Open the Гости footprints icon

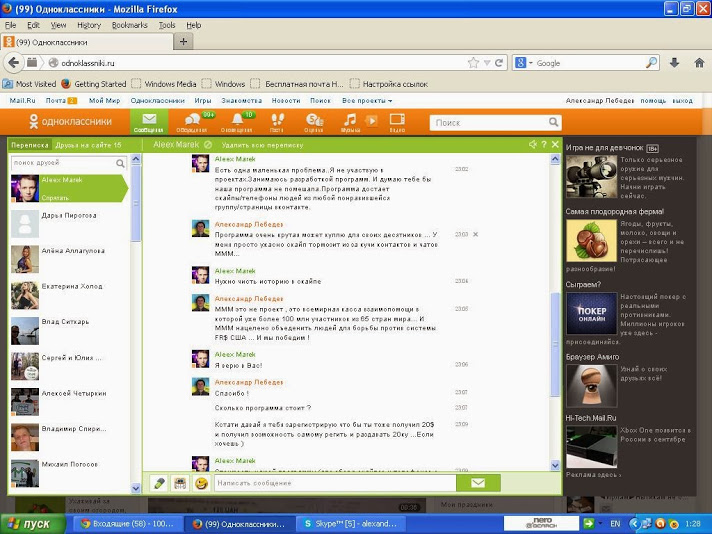pos(277,122)
